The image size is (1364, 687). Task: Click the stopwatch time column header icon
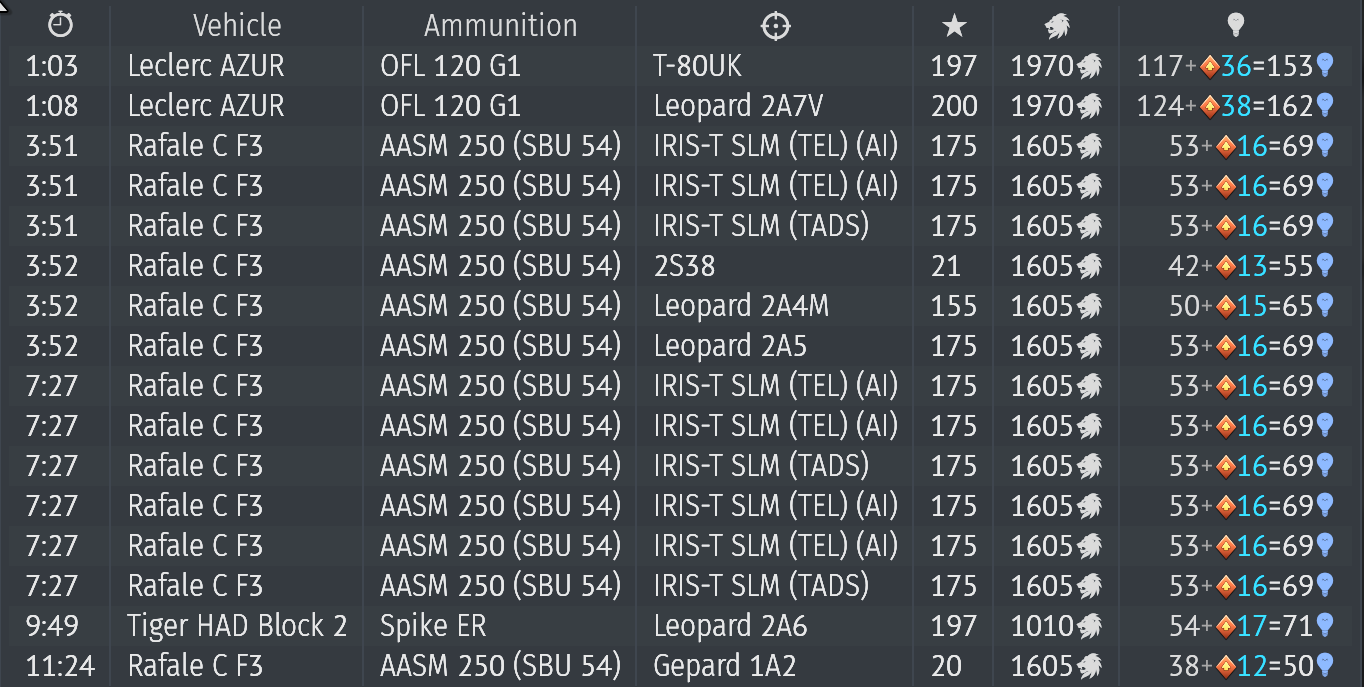pyautogui.click(x=61, y=25)
